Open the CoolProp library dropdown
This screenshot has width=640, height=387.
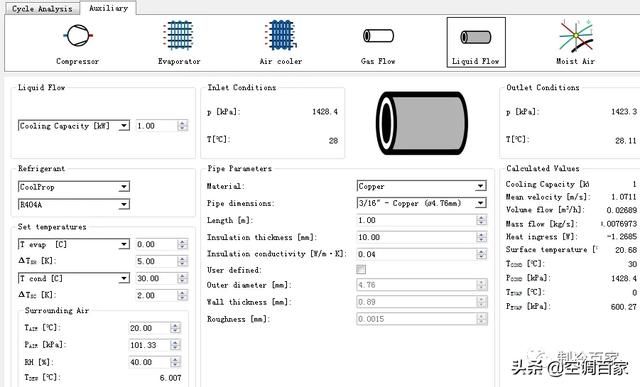tap(74, 187)
